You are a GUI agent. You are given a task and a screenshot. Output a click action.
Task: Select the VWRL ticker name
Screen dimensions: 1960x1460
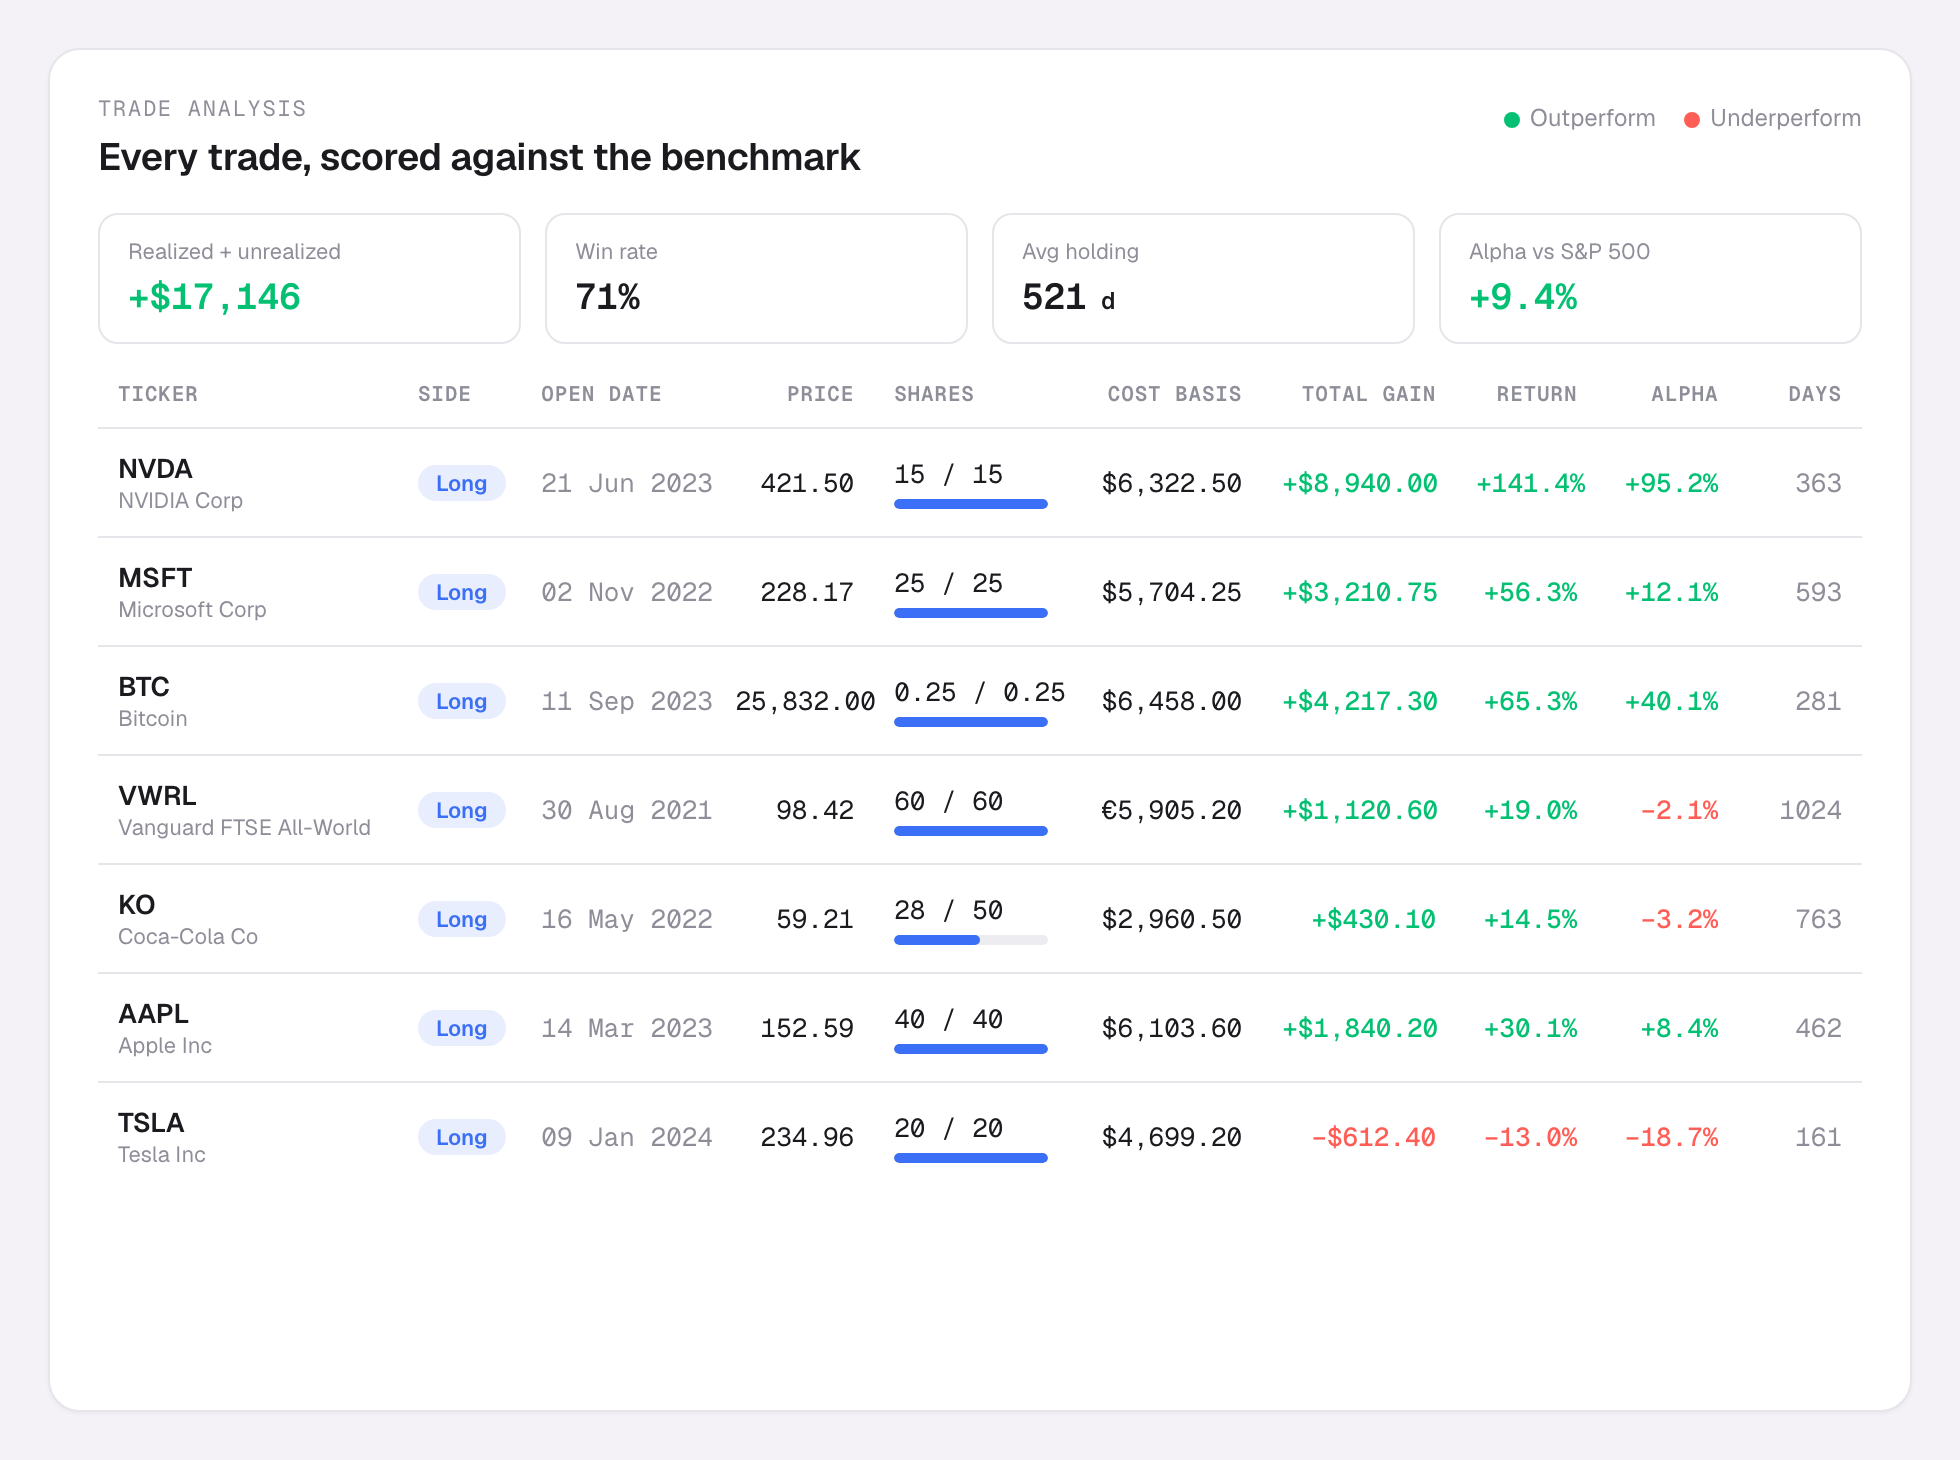tap(157, 796)
